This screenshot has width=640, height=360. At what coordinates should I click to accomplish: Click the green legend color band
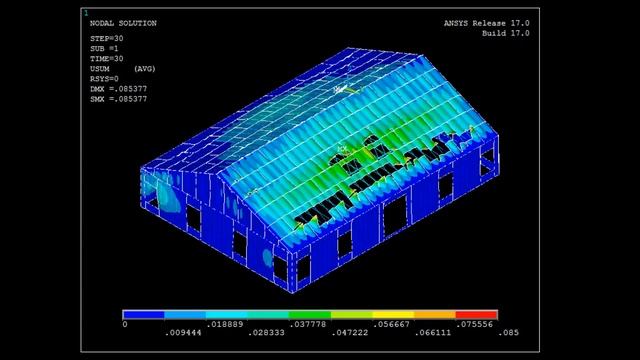click(310, 315)
